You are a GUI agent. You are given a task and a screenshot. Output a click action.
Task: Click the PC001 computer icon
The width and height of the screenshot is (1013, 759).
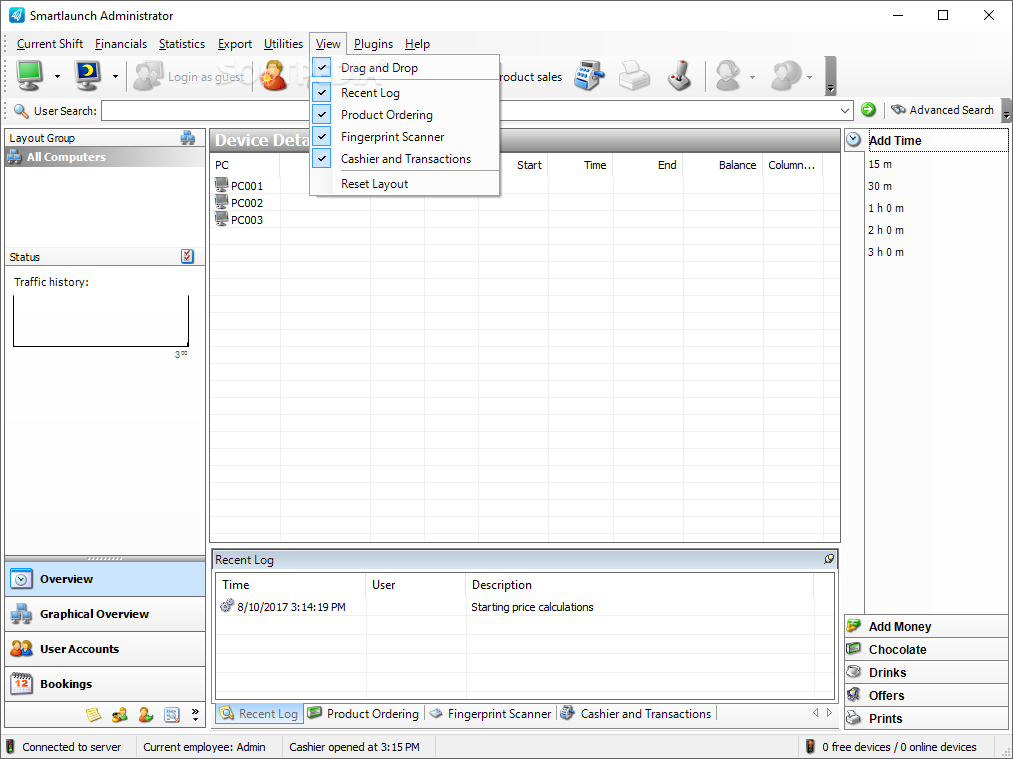pos(222,185)
